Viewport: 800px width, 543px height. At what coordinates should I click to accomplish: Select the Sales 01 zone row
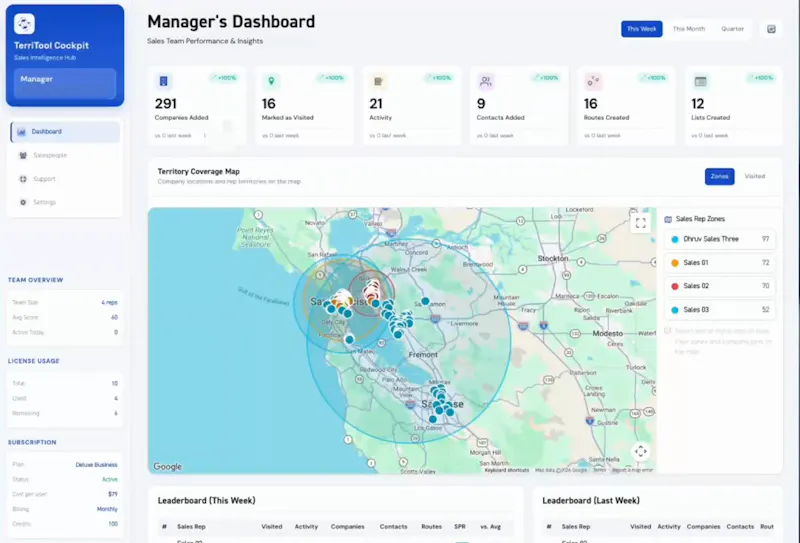719,262
